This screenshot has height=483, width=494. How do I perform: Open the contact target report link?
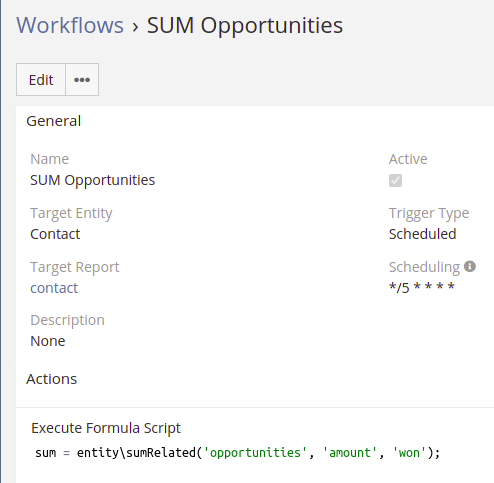click(x=54, y=288)
